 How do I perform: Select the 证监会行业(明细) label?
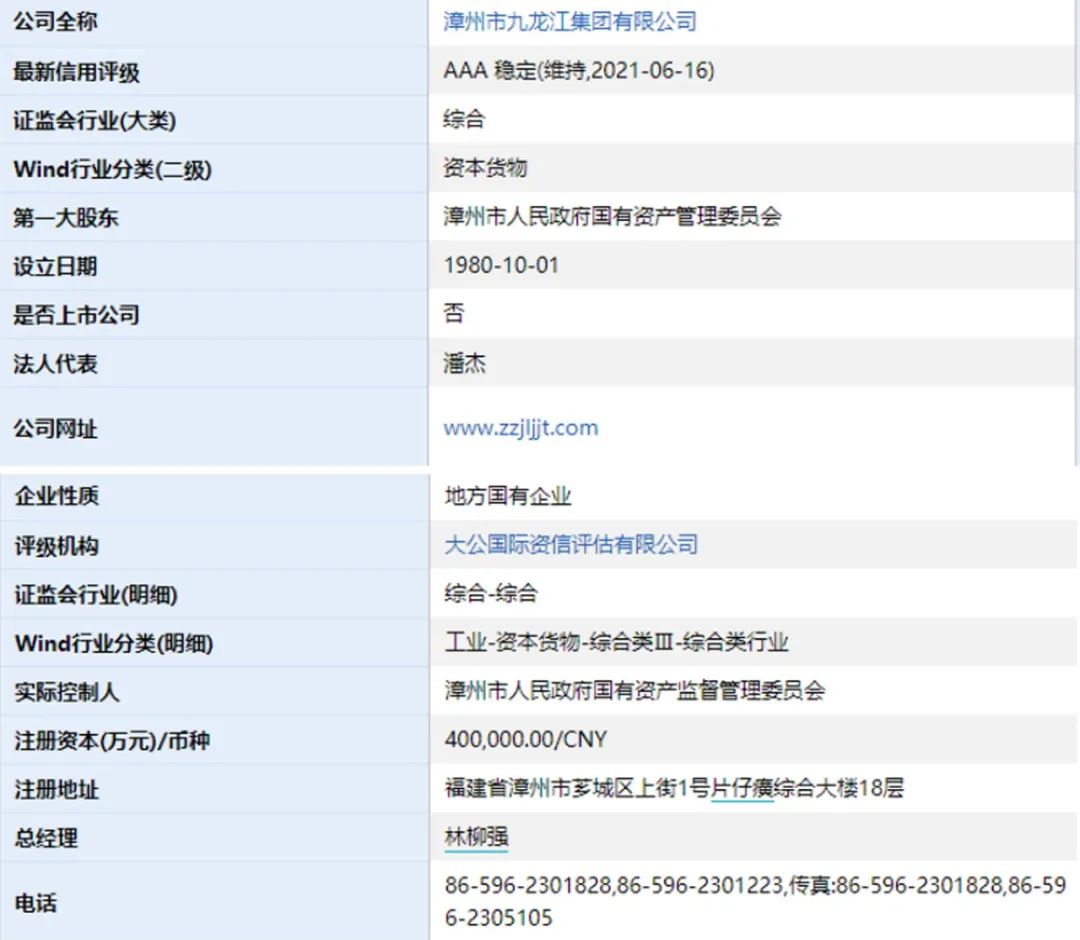[96, 595]
